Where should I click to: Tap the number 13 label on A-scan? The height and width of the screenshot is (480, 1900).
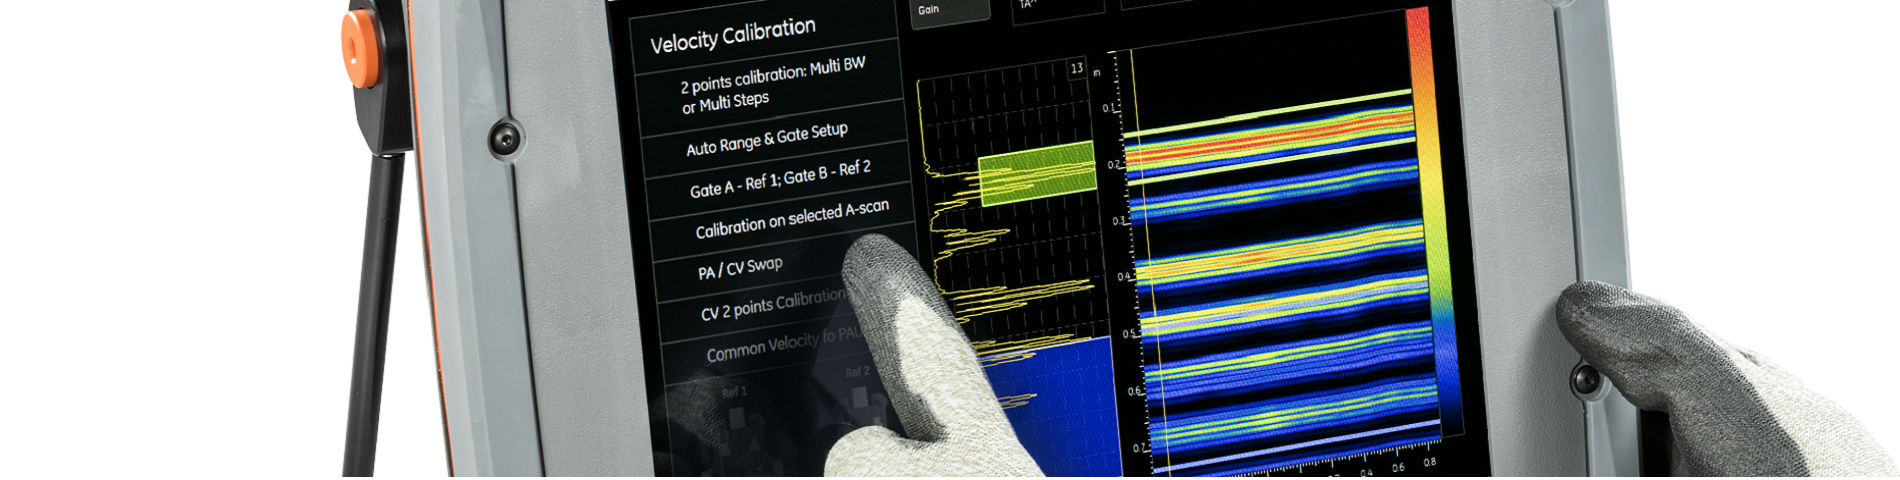pyautogui.click(x=1076, y=69)
